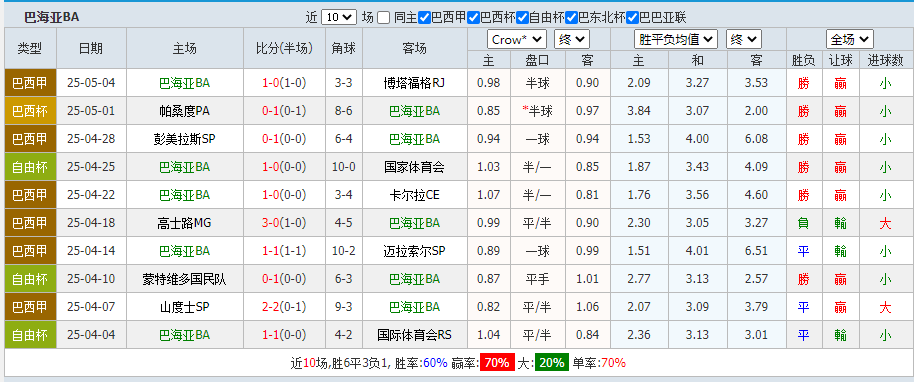The height and width of the screenshot is (382, 914).
Task: Click the 日期 column header
Action: click(x=91, y=48)
